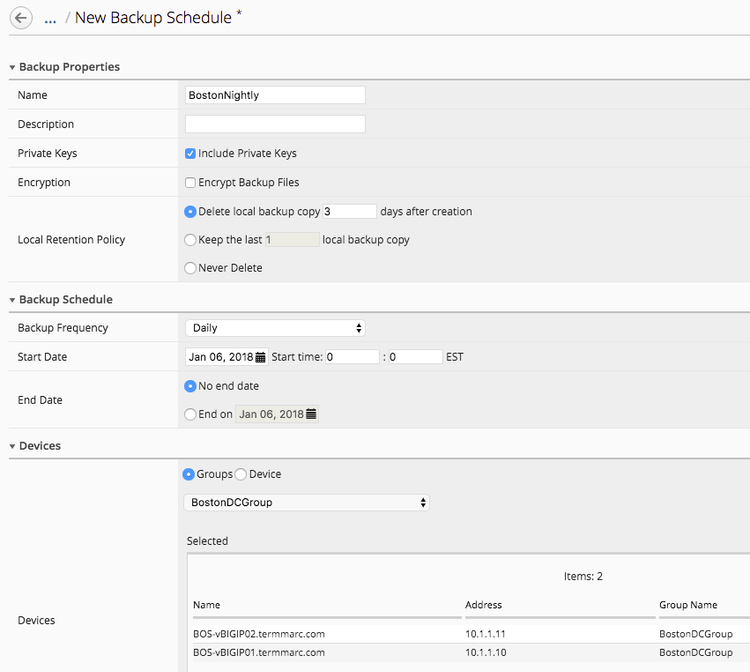The height and width of the screenshot is (672, 750).
Task: Open the Start Date calendar picker icon
Action: 260,357
